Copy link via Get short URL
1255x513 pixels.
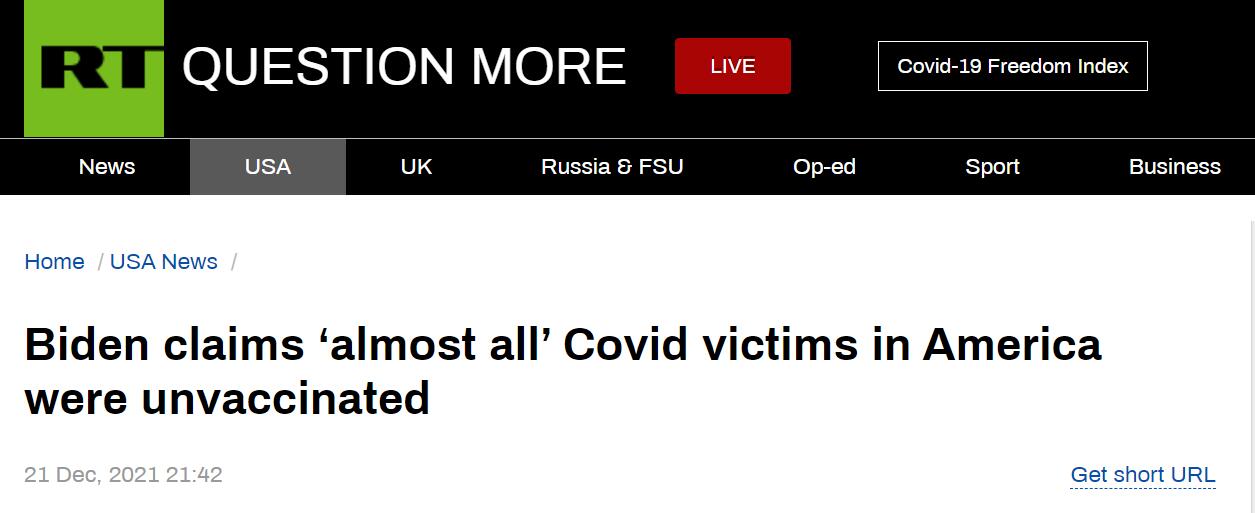[1143, 475]
